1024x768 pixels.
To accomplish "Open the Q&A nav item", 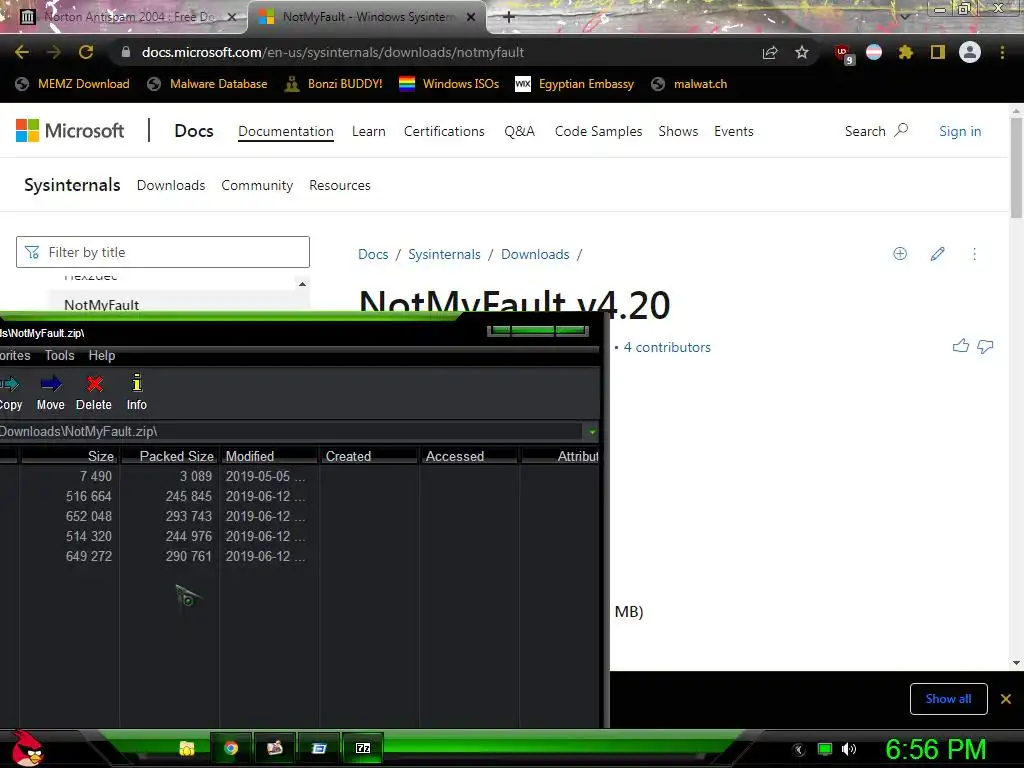I will [519, 131].
